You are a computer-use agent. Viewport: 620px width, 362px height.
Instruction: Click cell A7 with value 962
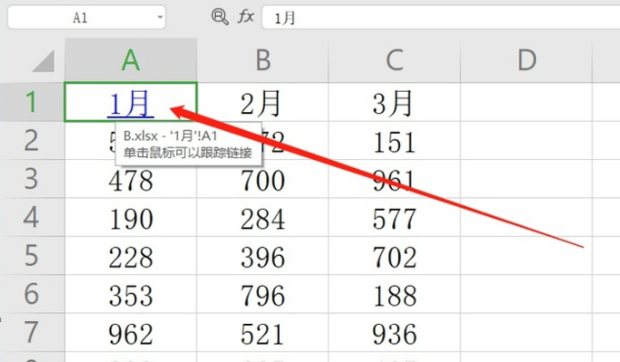[131, 332]
